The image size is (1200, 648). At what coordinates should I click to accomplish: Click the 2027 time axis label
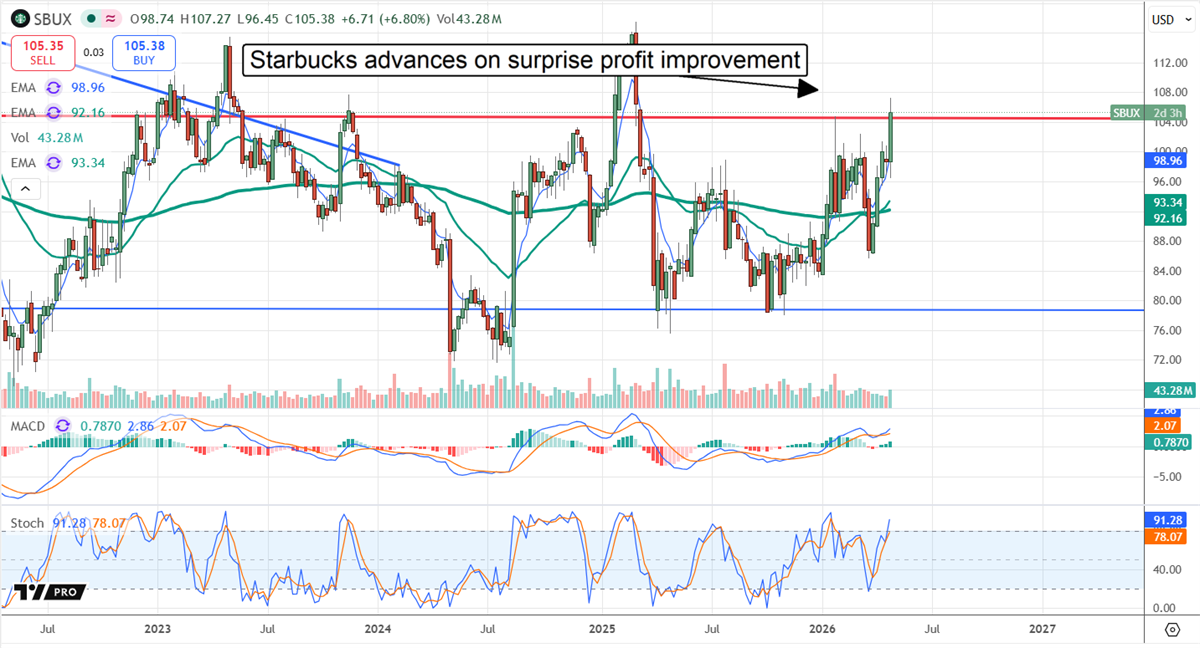pos(1042,629)
